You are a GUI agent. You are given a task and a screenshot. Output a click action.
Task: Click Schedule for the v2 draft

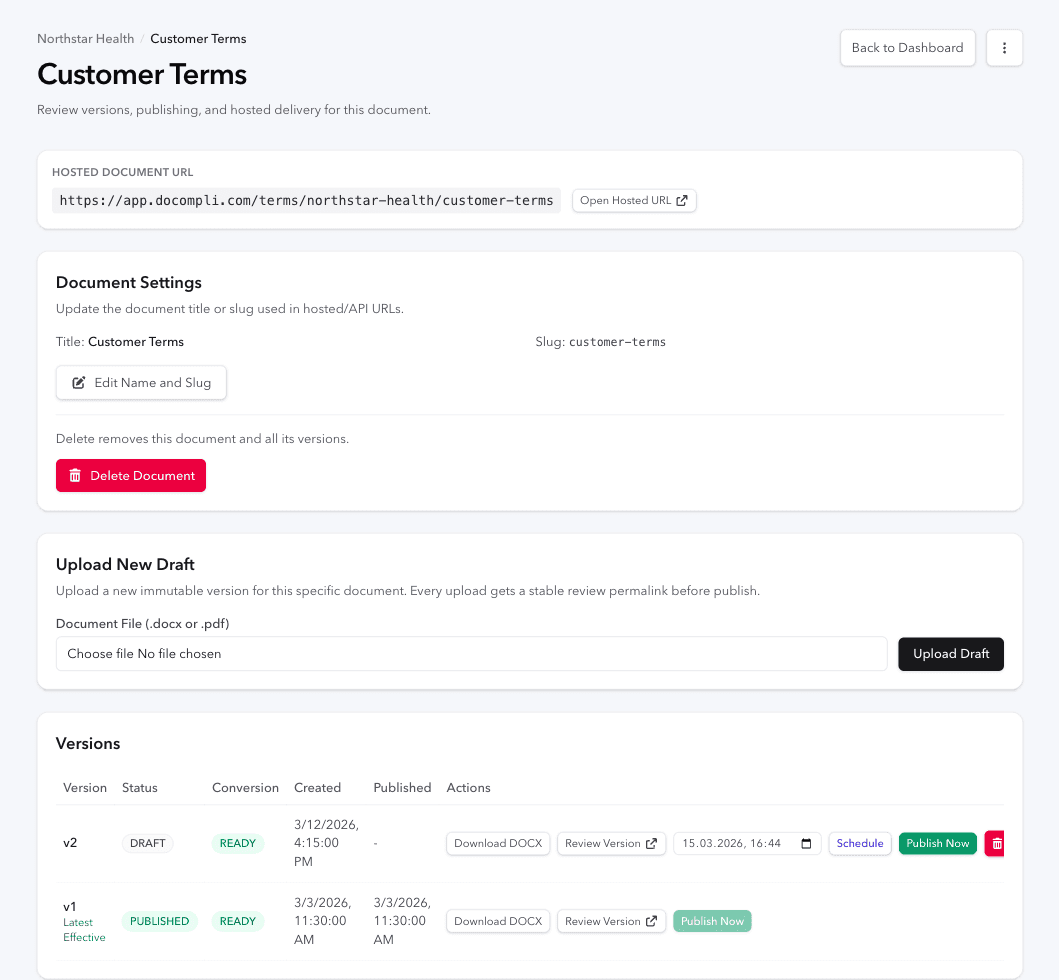click(x=859, y=844)
